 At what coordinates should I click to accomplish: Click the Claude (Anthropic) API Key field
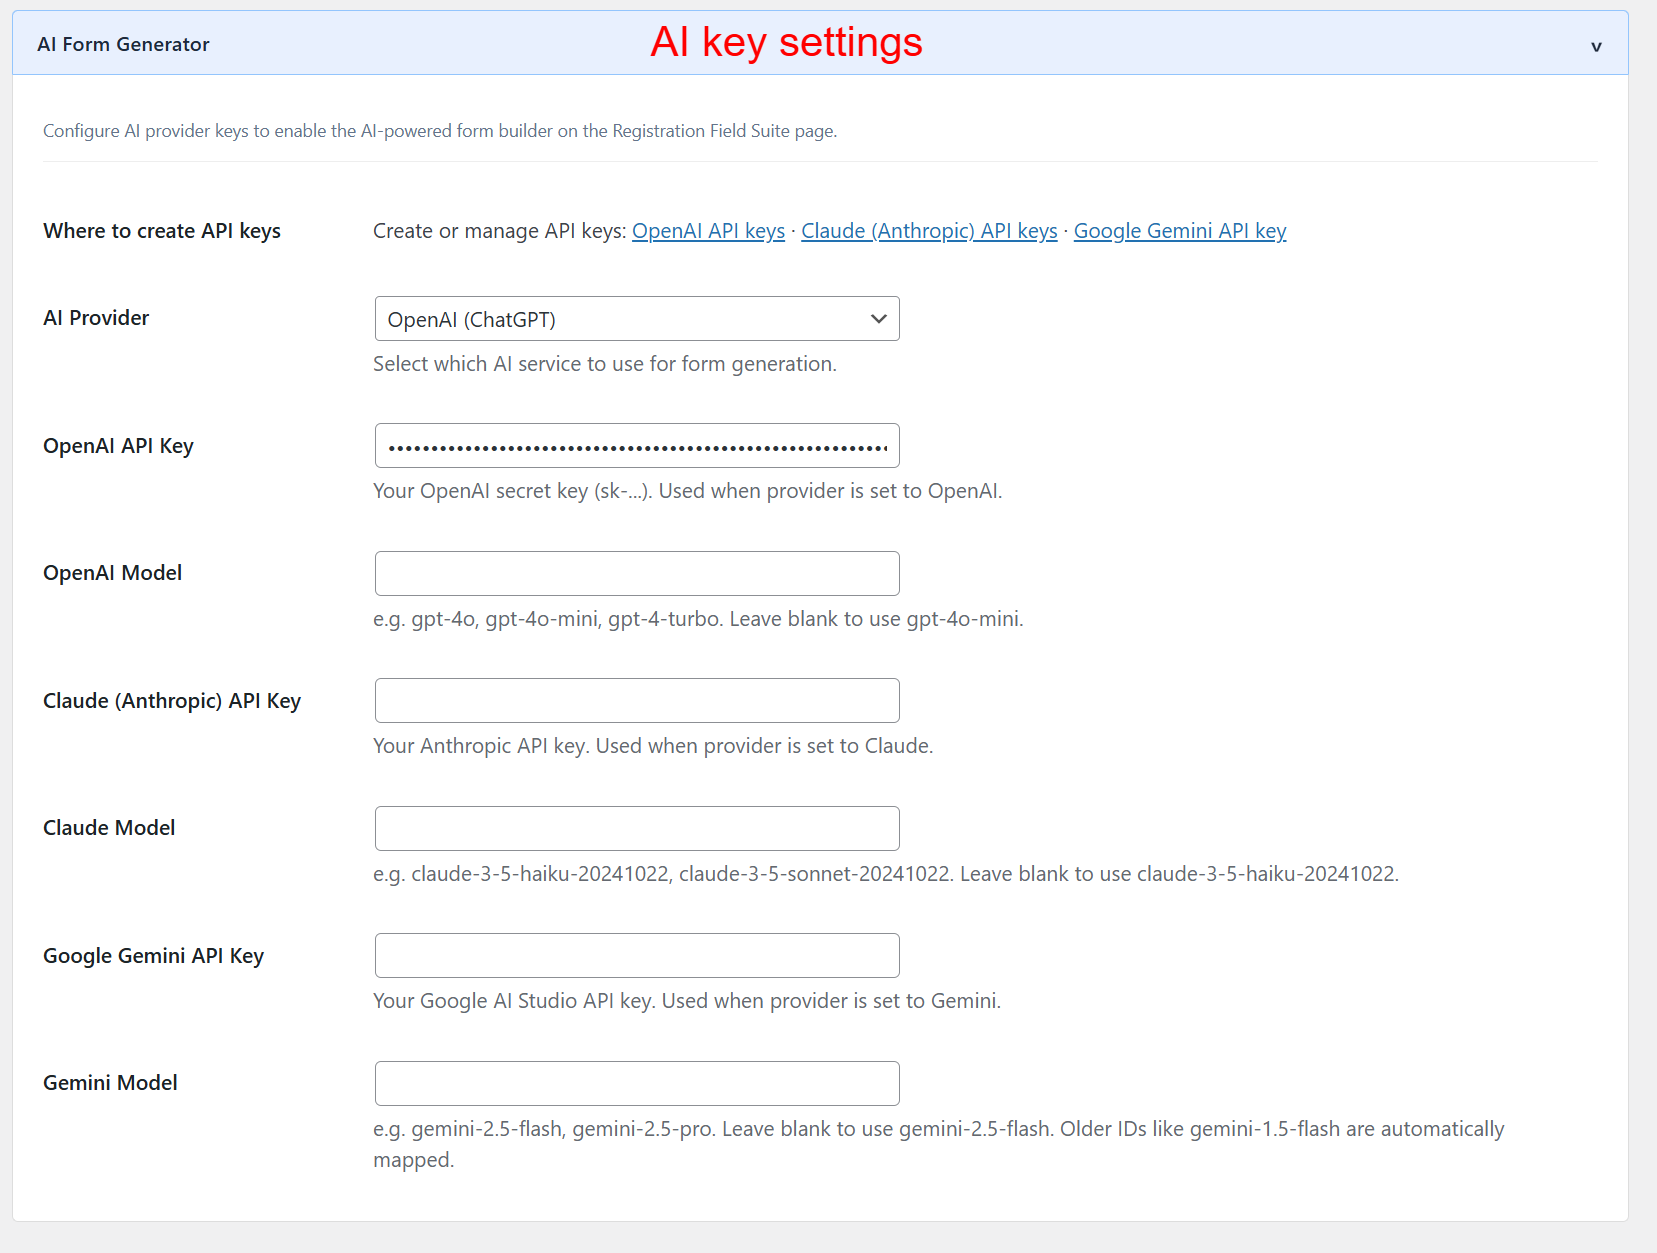tap(636, 700)
